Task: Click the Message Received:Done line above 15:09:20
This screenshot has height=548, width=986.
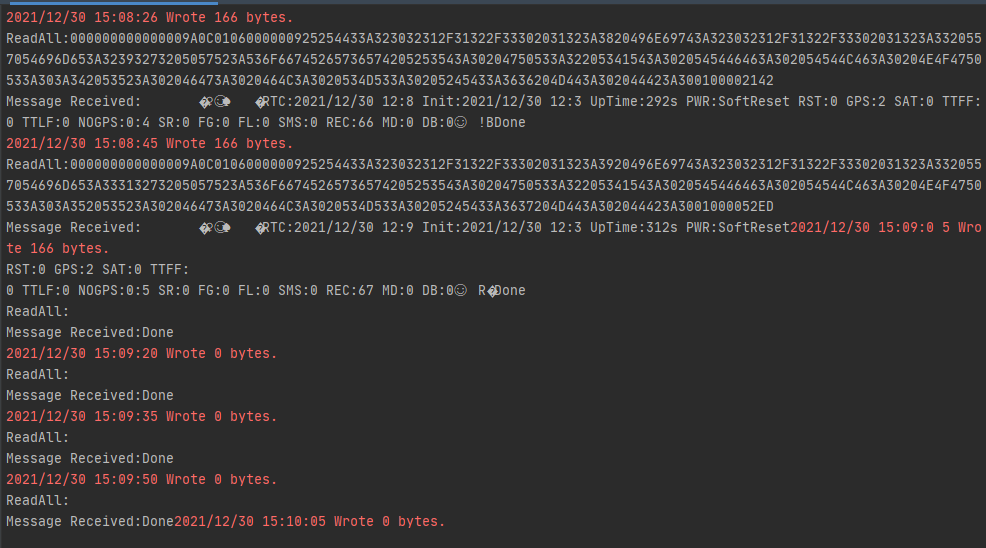Action: (x=90, y=332)
